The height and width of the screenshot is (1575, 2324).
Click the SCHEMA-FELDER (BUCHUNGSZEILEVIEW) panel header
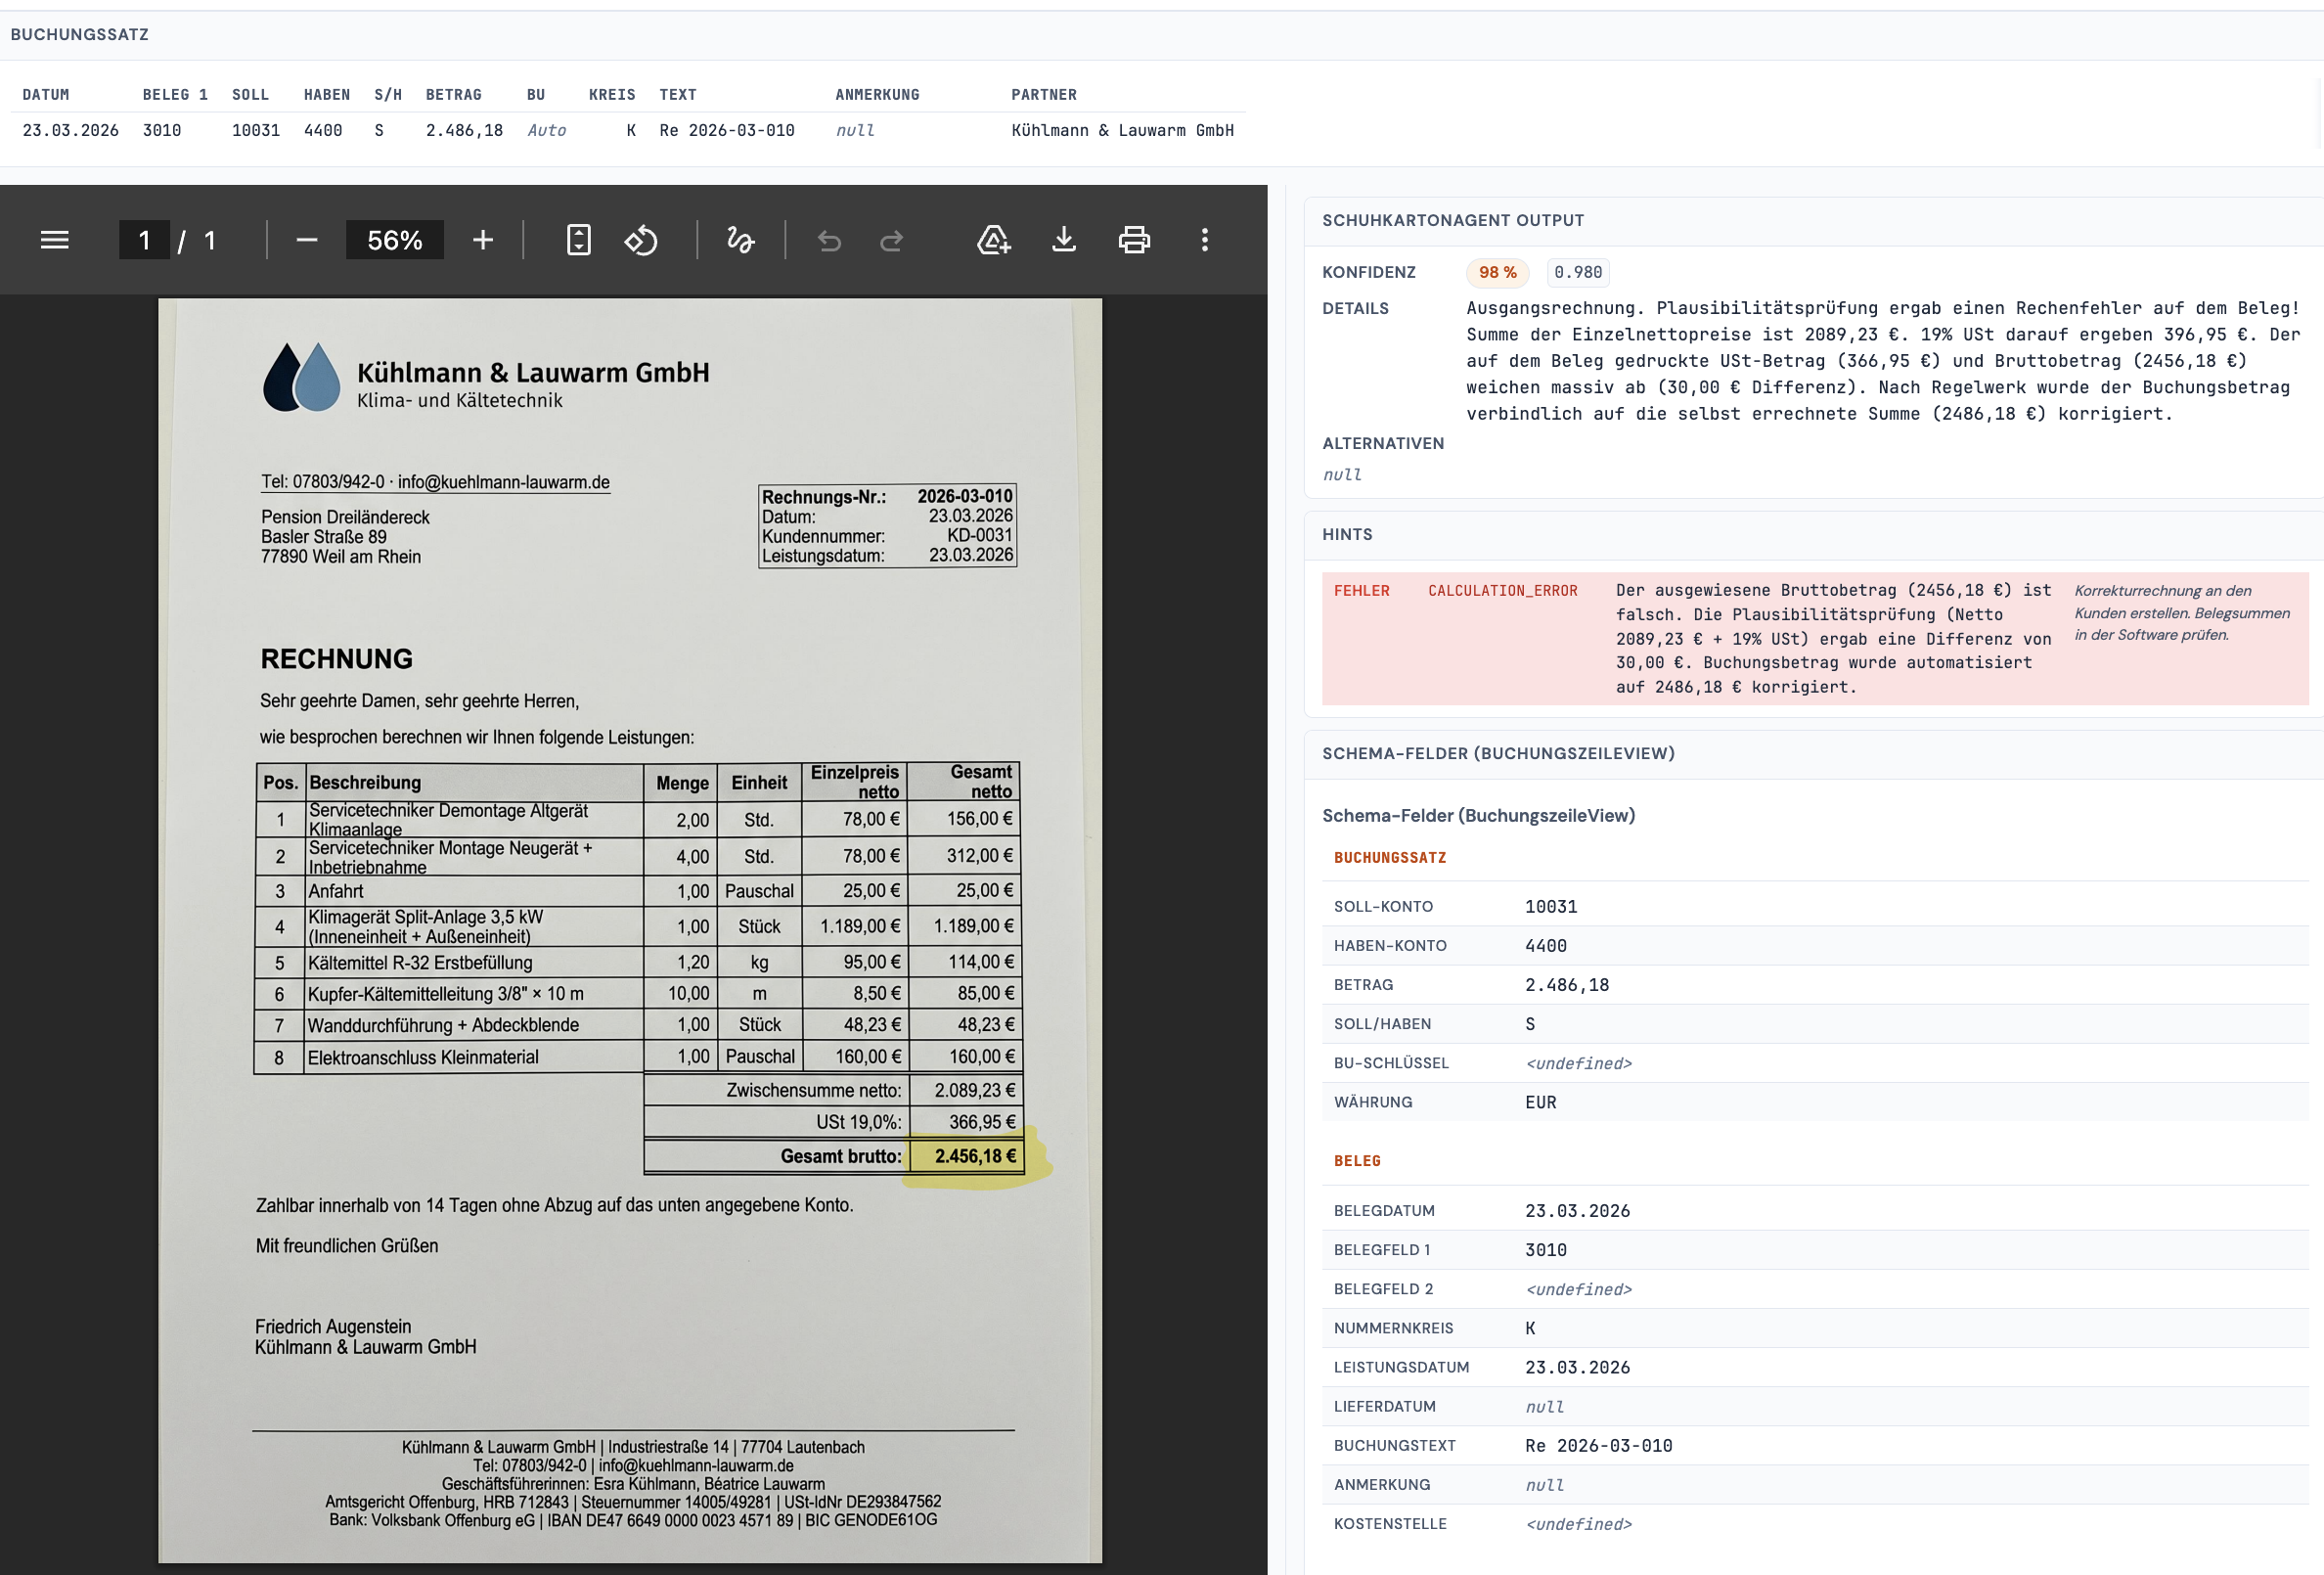pos(1498,753)
